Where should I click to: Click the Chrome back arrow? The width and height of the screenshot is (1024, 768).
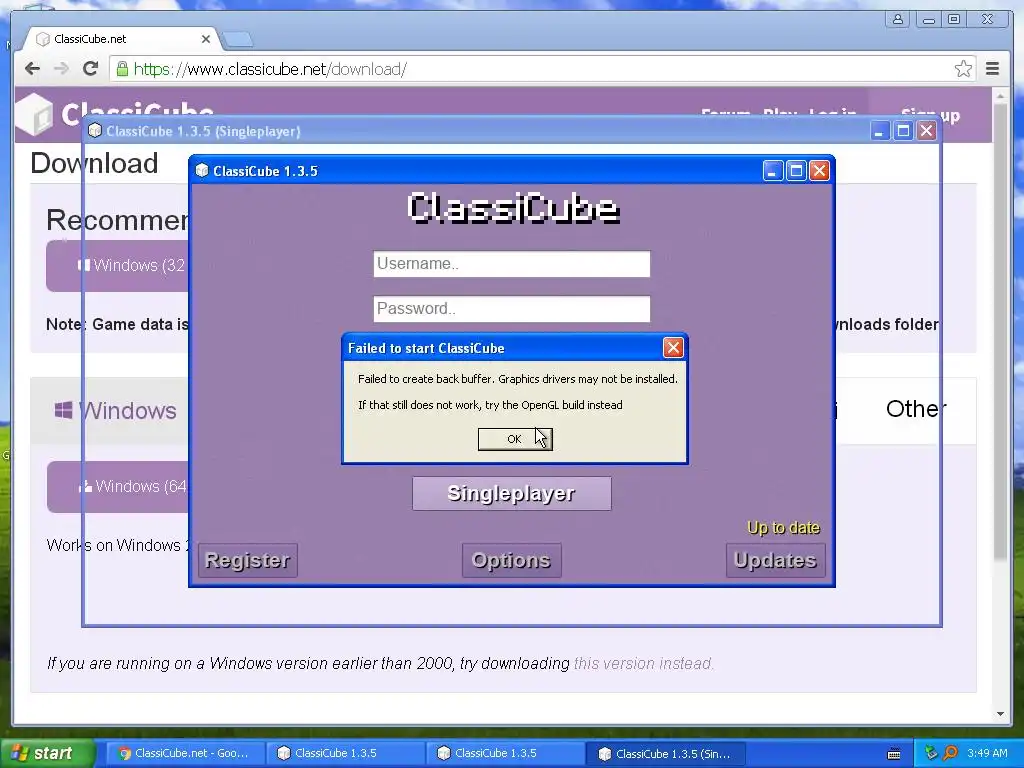pyautogui.click(x=32, y=69)
